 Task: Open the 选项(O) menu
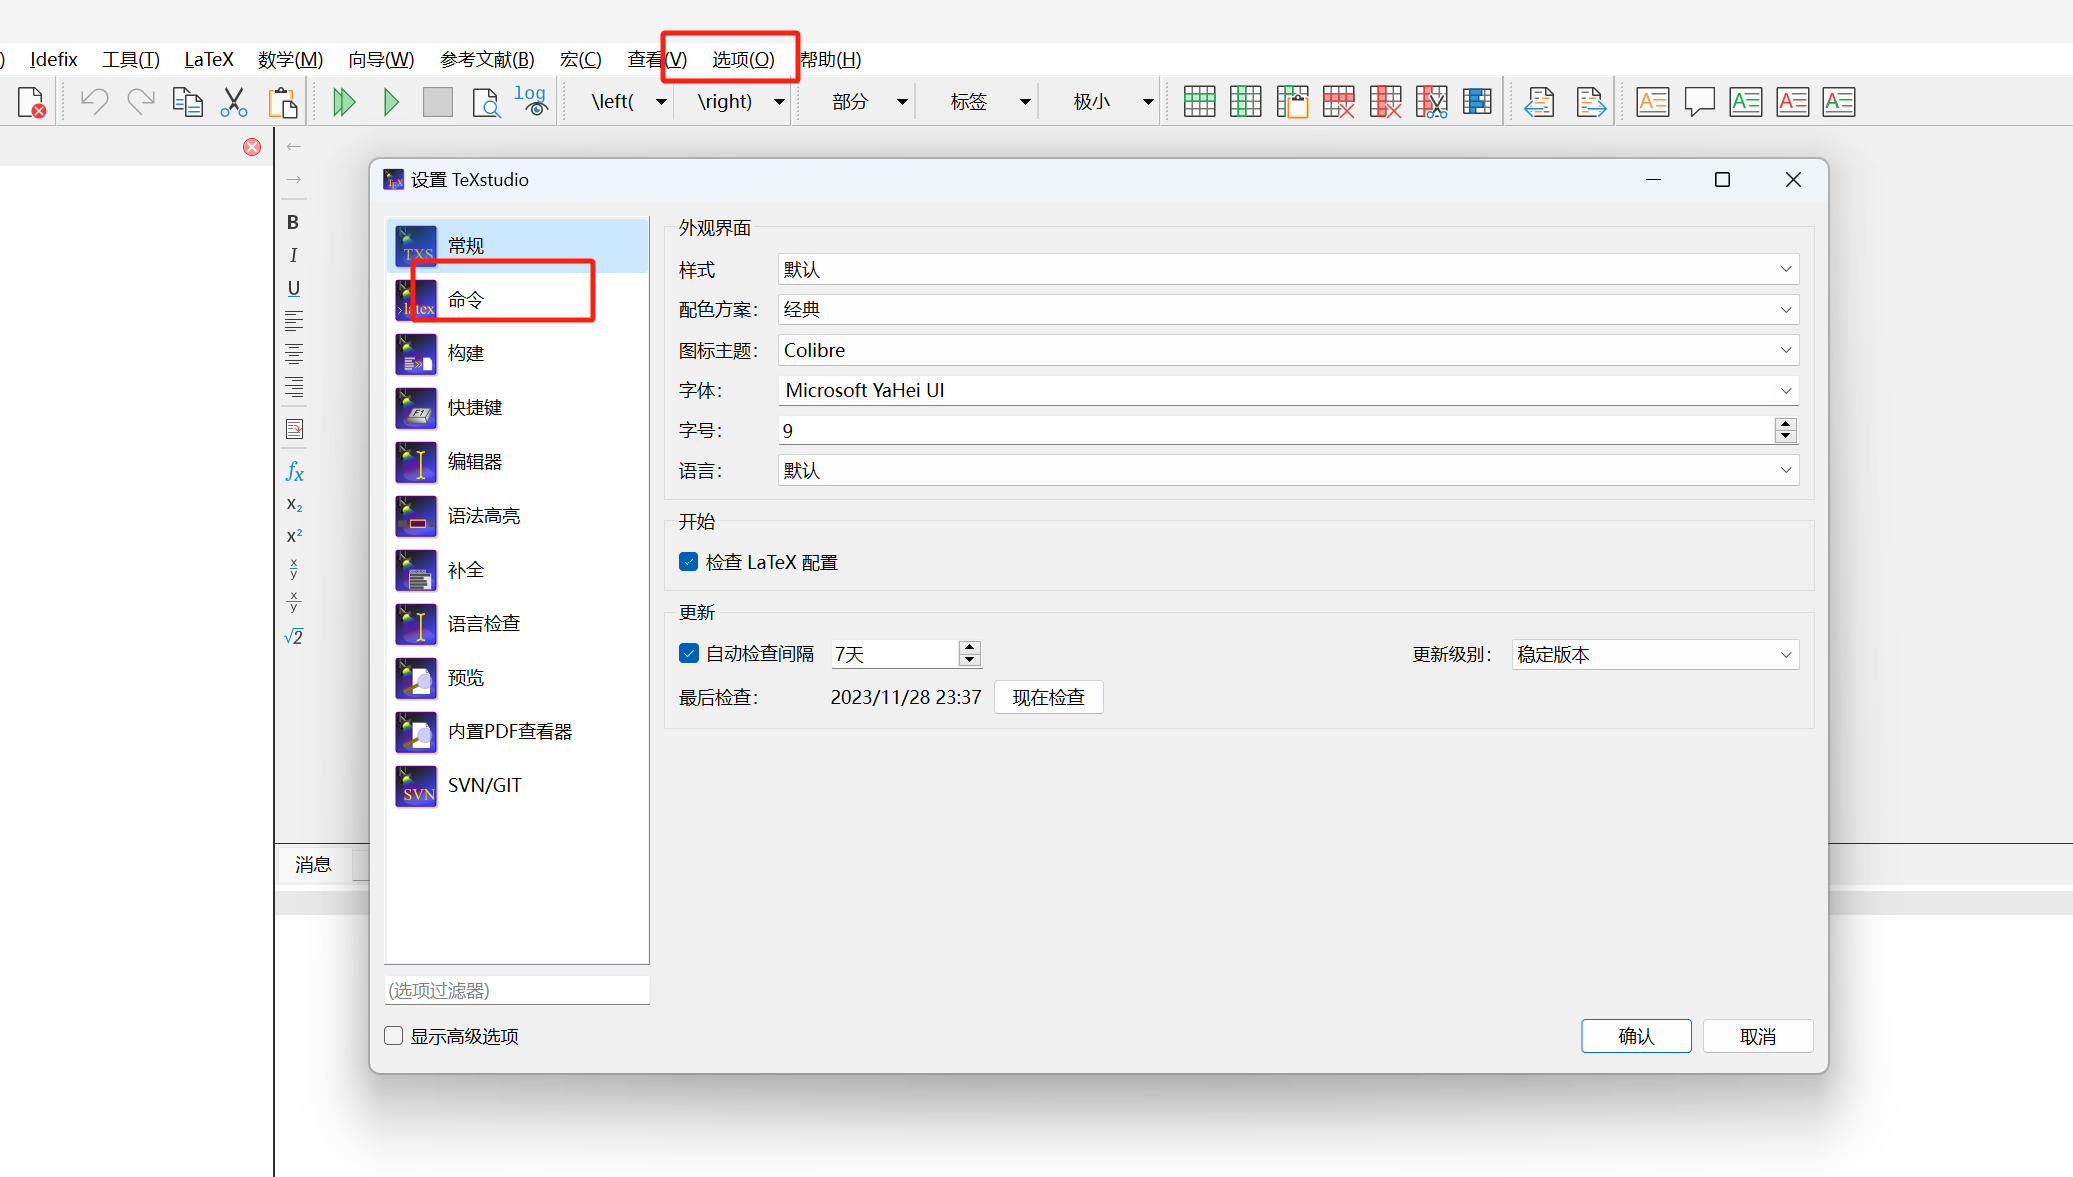(743, 59)
